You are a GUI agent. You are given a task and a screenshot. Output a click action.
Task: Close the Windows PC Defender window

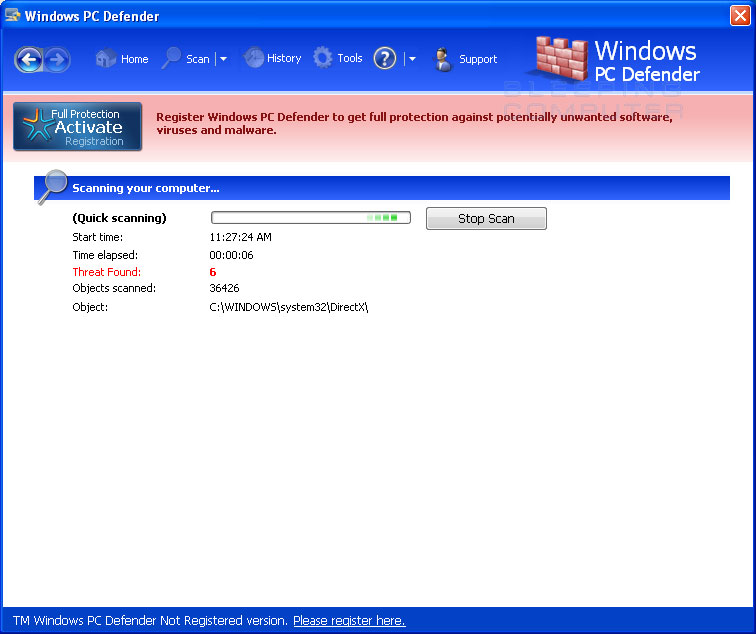point(740,15)
